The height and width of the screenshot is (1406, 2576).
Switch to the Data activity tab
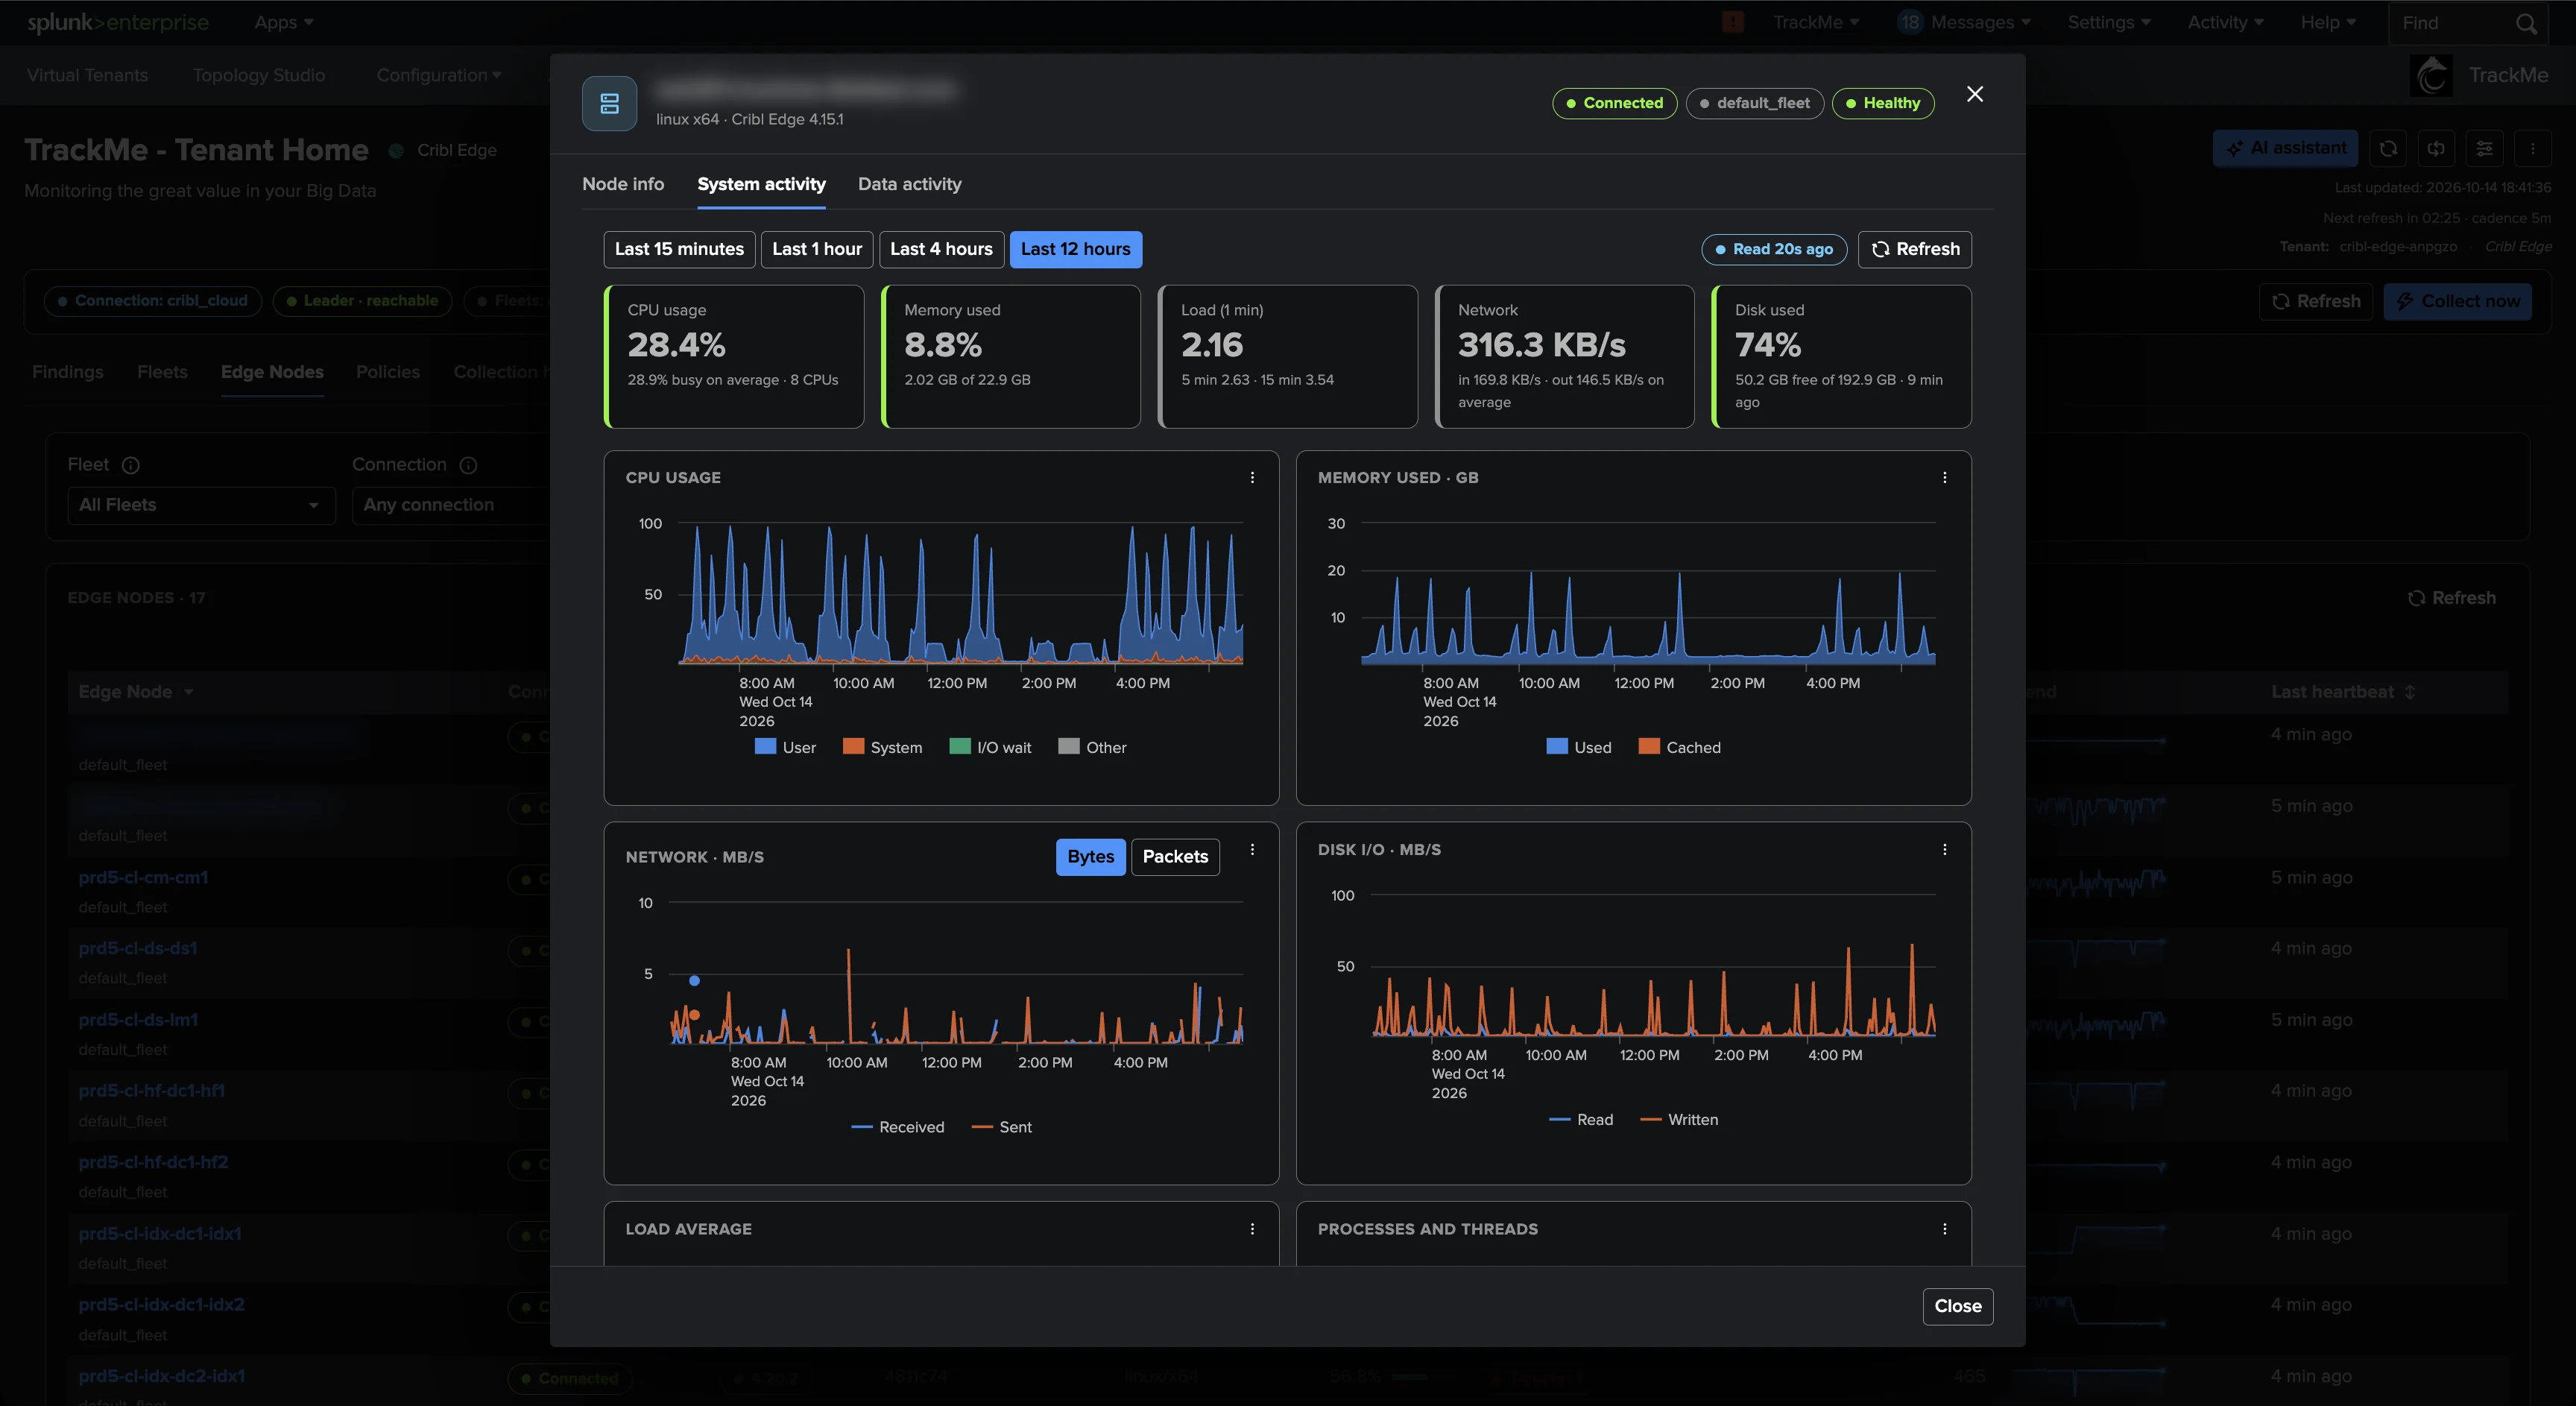click(909, 184)
